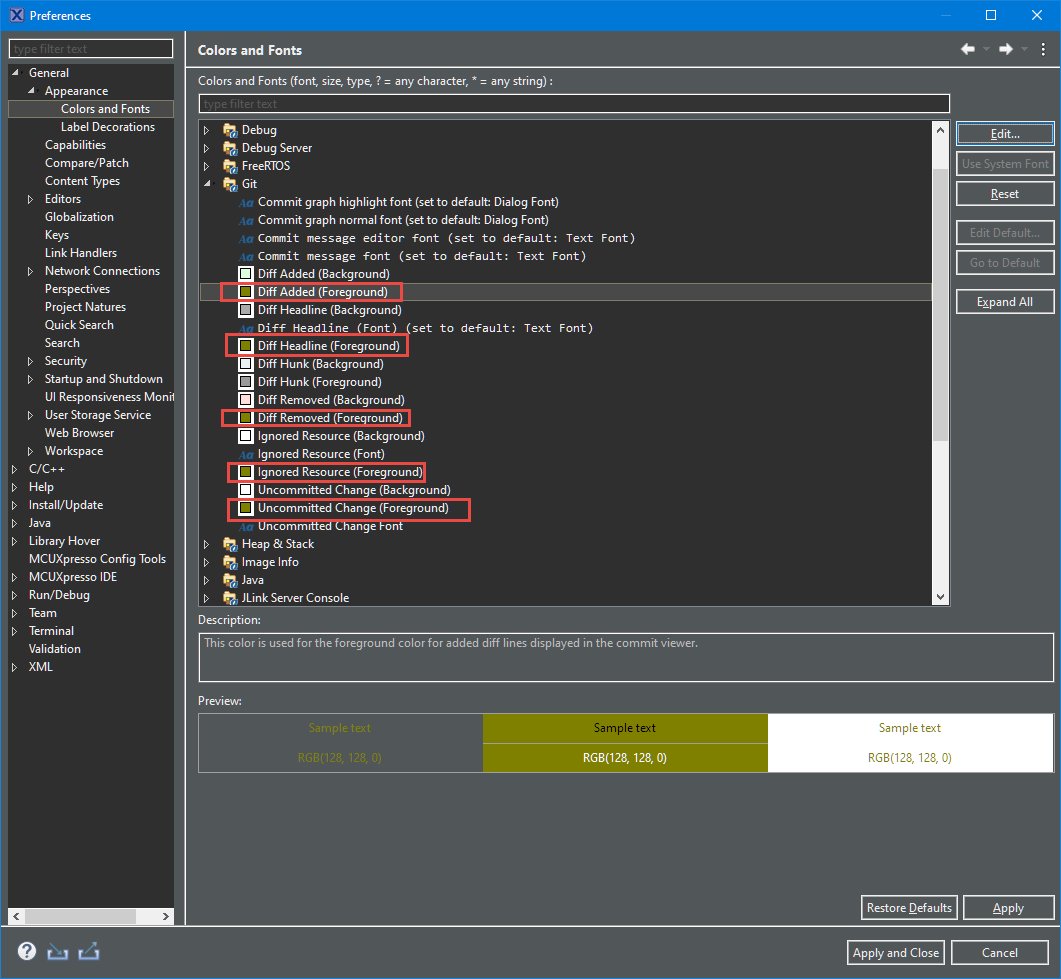
Task: Collapse the Git category in tree
Action: point(207,184)
